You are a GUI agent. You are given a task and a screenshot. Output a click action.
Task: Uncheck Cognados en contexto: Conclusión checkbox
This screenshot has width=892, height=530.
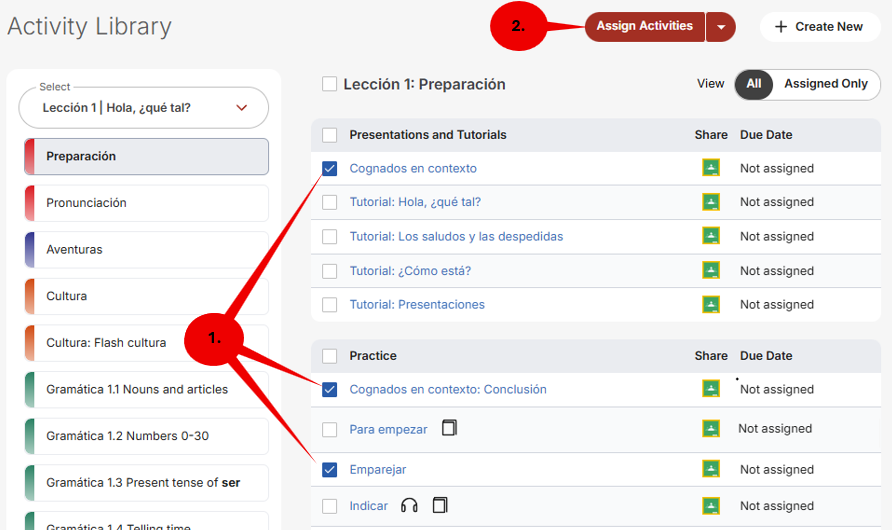[x=329, y=390]
